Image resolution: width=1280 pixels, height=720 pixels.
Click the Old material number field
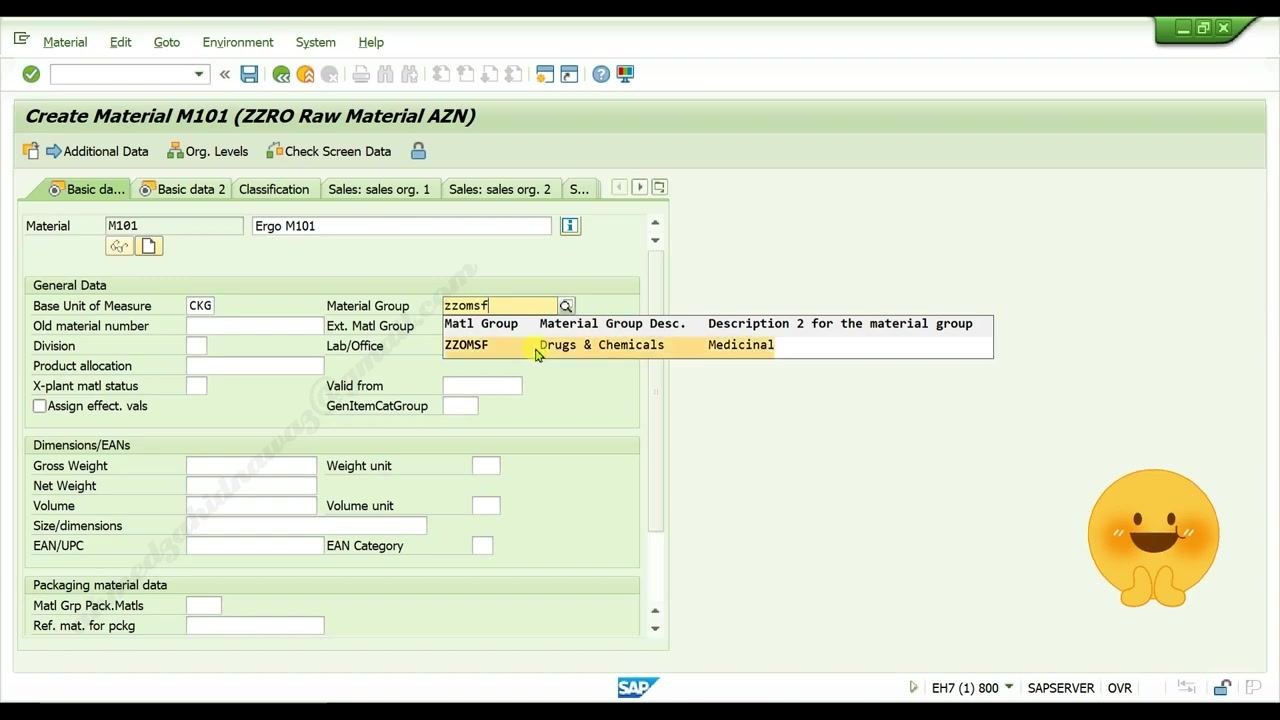[255, 326]
